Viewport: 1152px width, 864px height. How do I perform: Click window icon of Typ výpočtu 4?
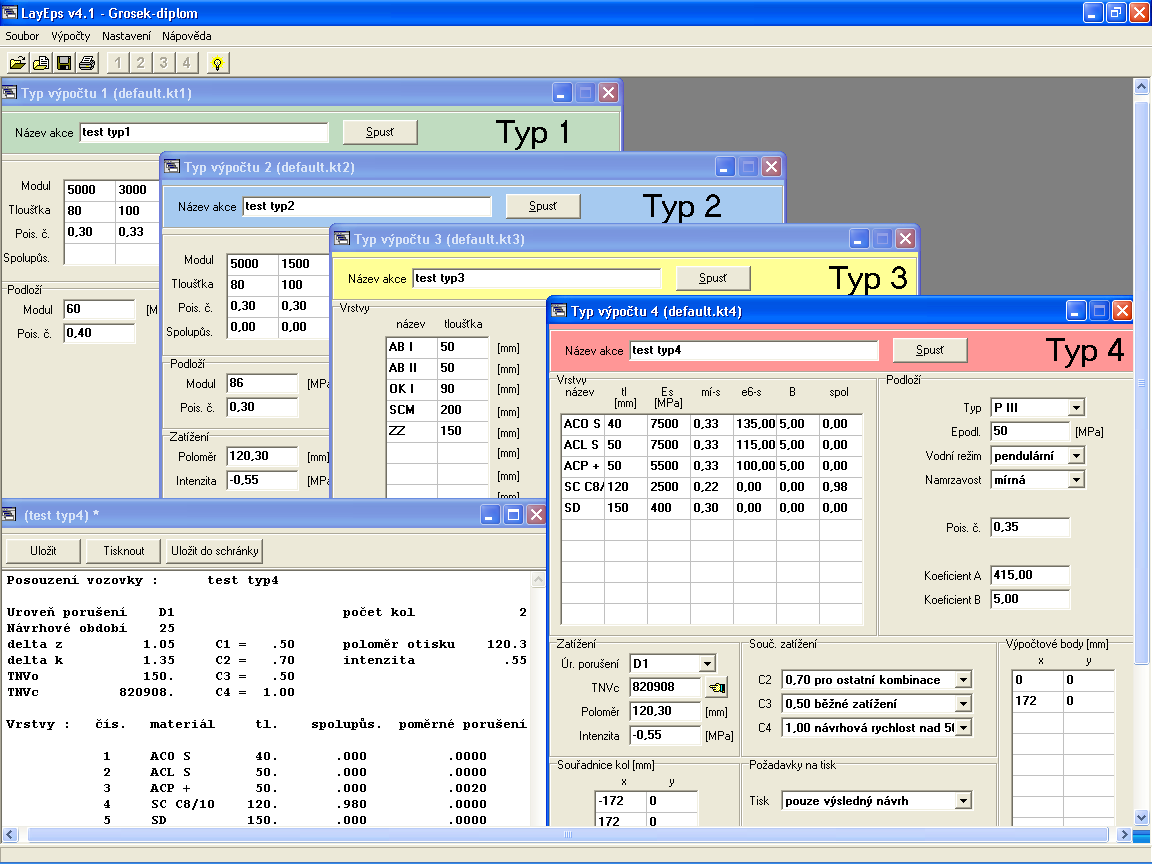[x=559, y=311]
